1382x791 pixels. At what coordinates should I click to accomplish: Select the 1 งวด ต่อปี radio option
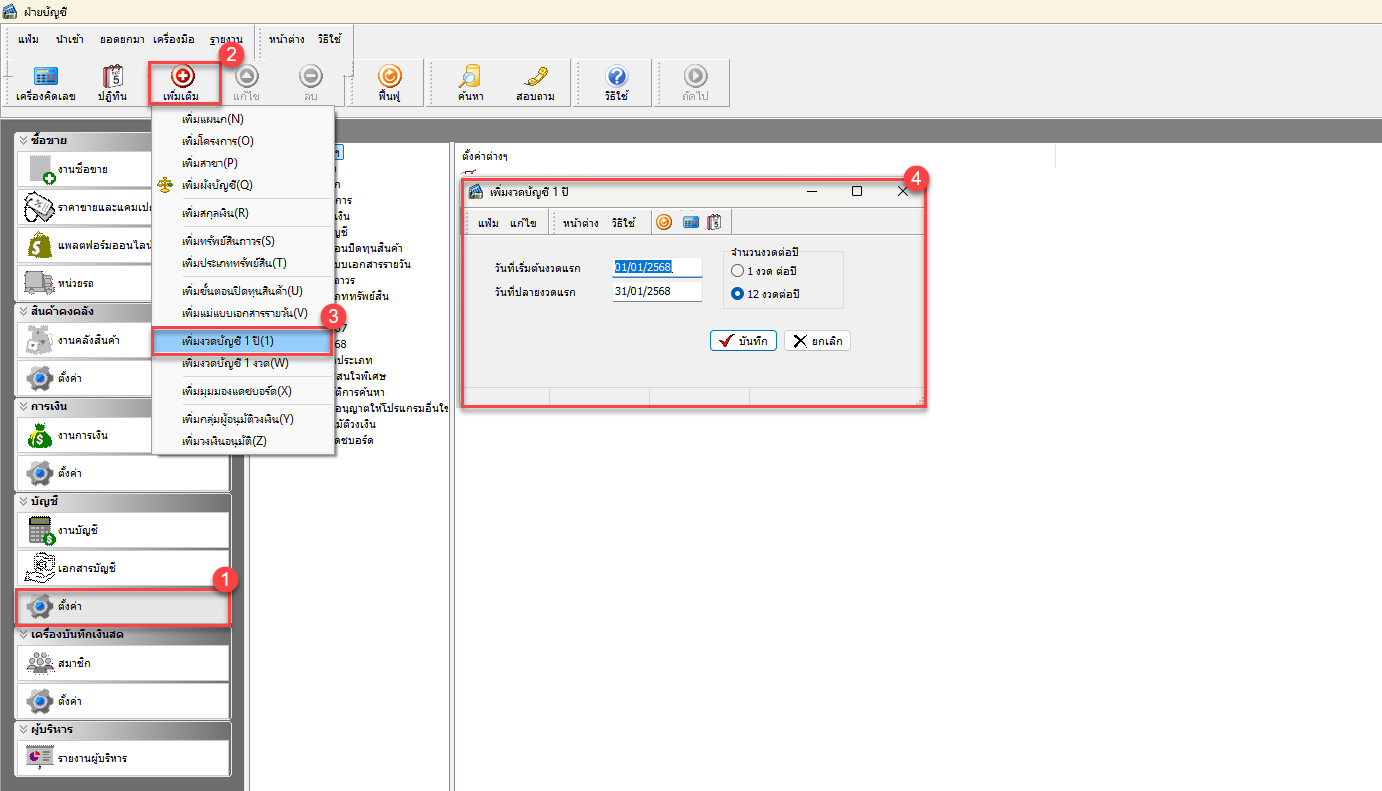click(738, 271)
